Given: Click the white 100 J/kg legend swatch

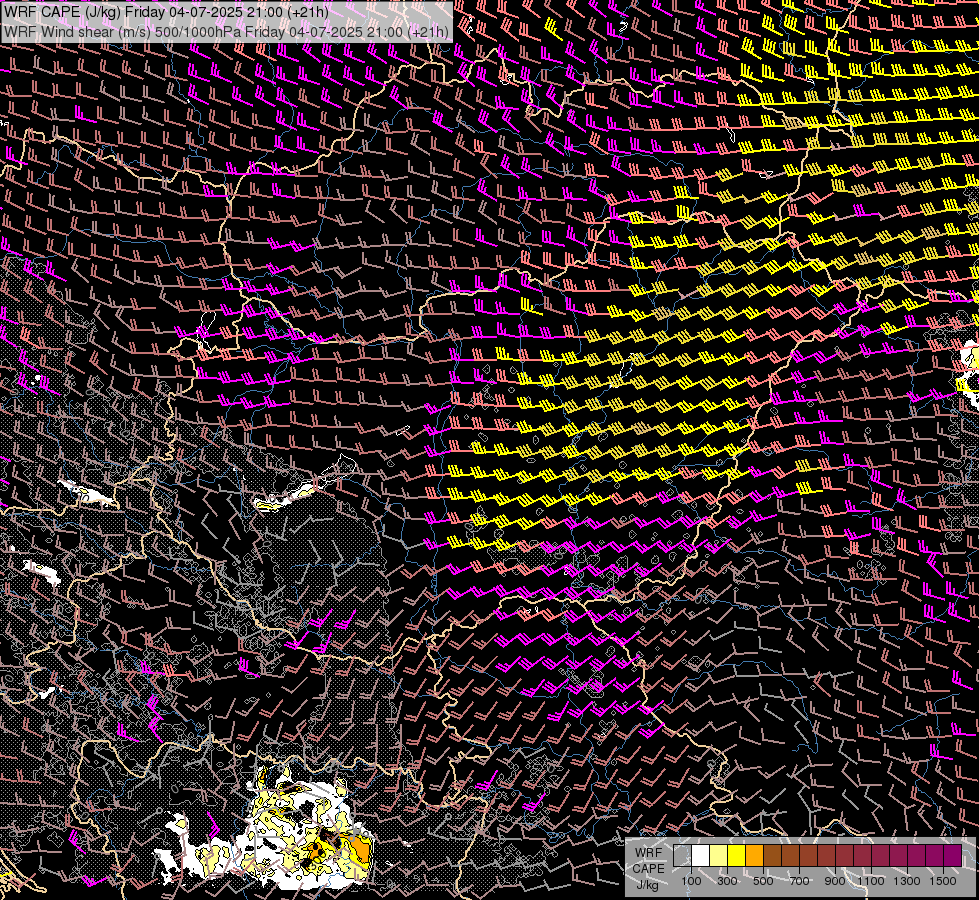Looking at the screenshot, I should [701, 856].
